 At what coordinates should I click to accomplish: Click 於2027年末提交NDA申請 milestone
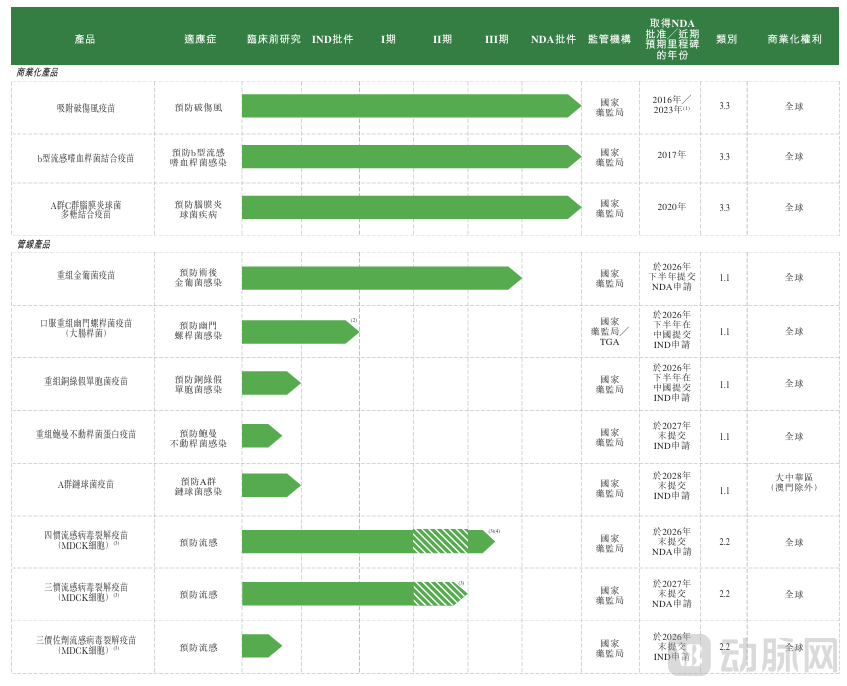(x=671, y=594)
